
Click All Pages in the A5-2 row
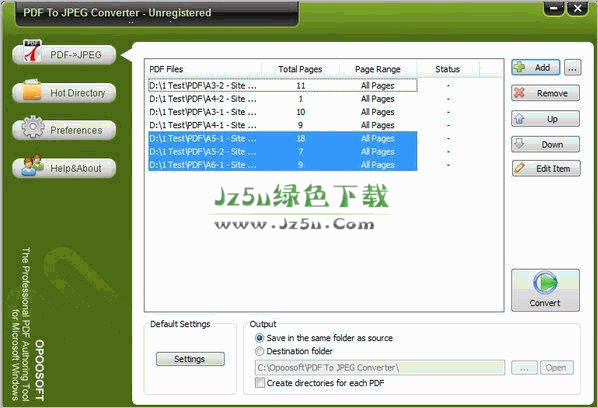click(x=378, y=152)
